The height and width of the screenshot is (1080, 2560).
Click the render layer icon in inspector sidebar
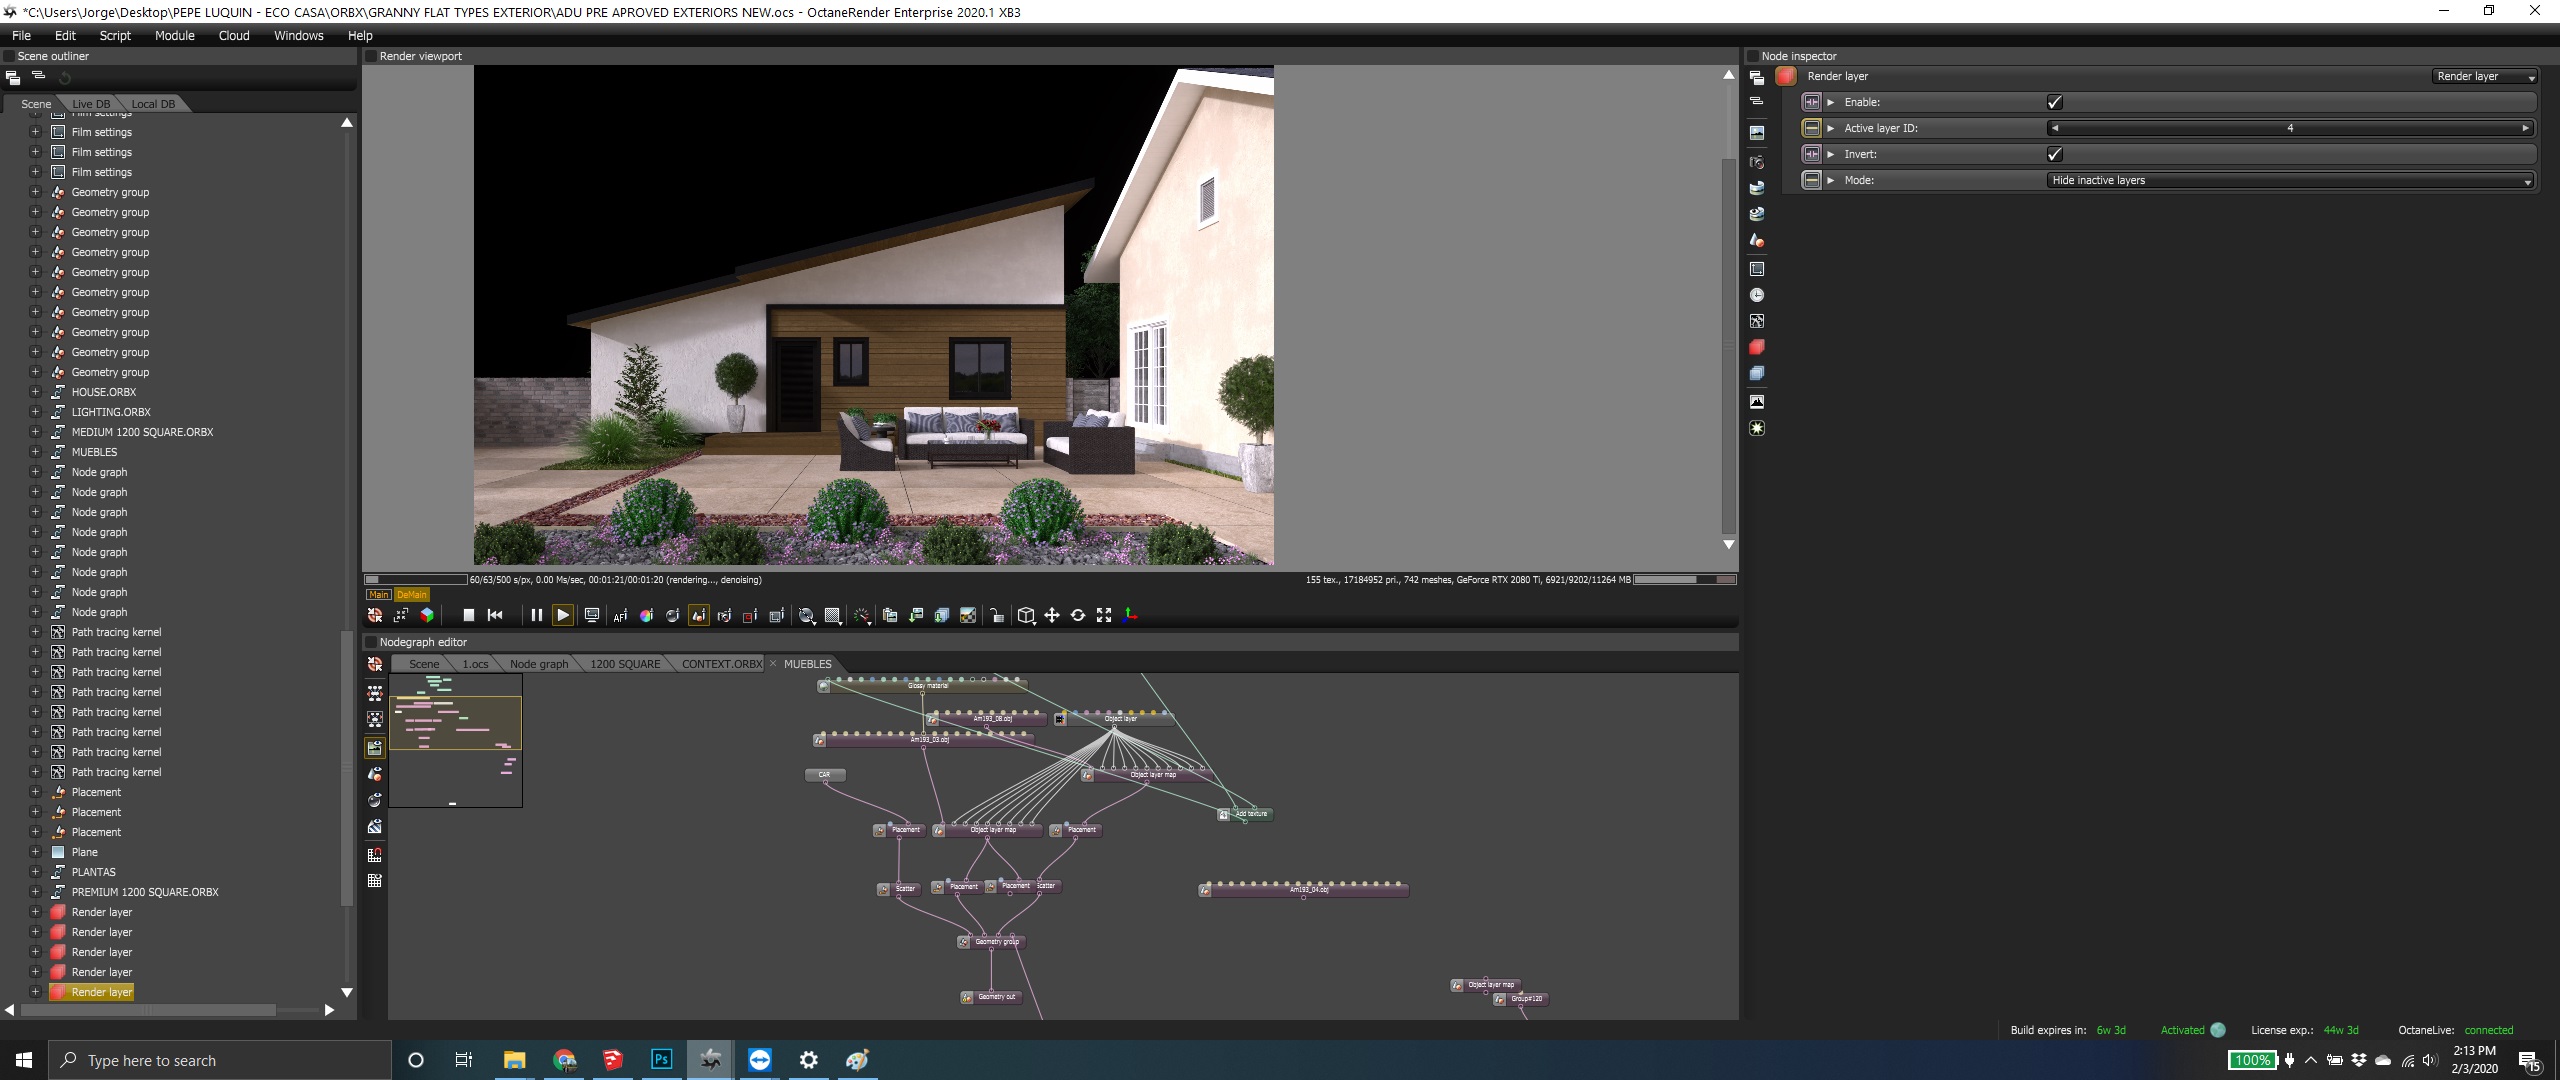pos(1757,347)
